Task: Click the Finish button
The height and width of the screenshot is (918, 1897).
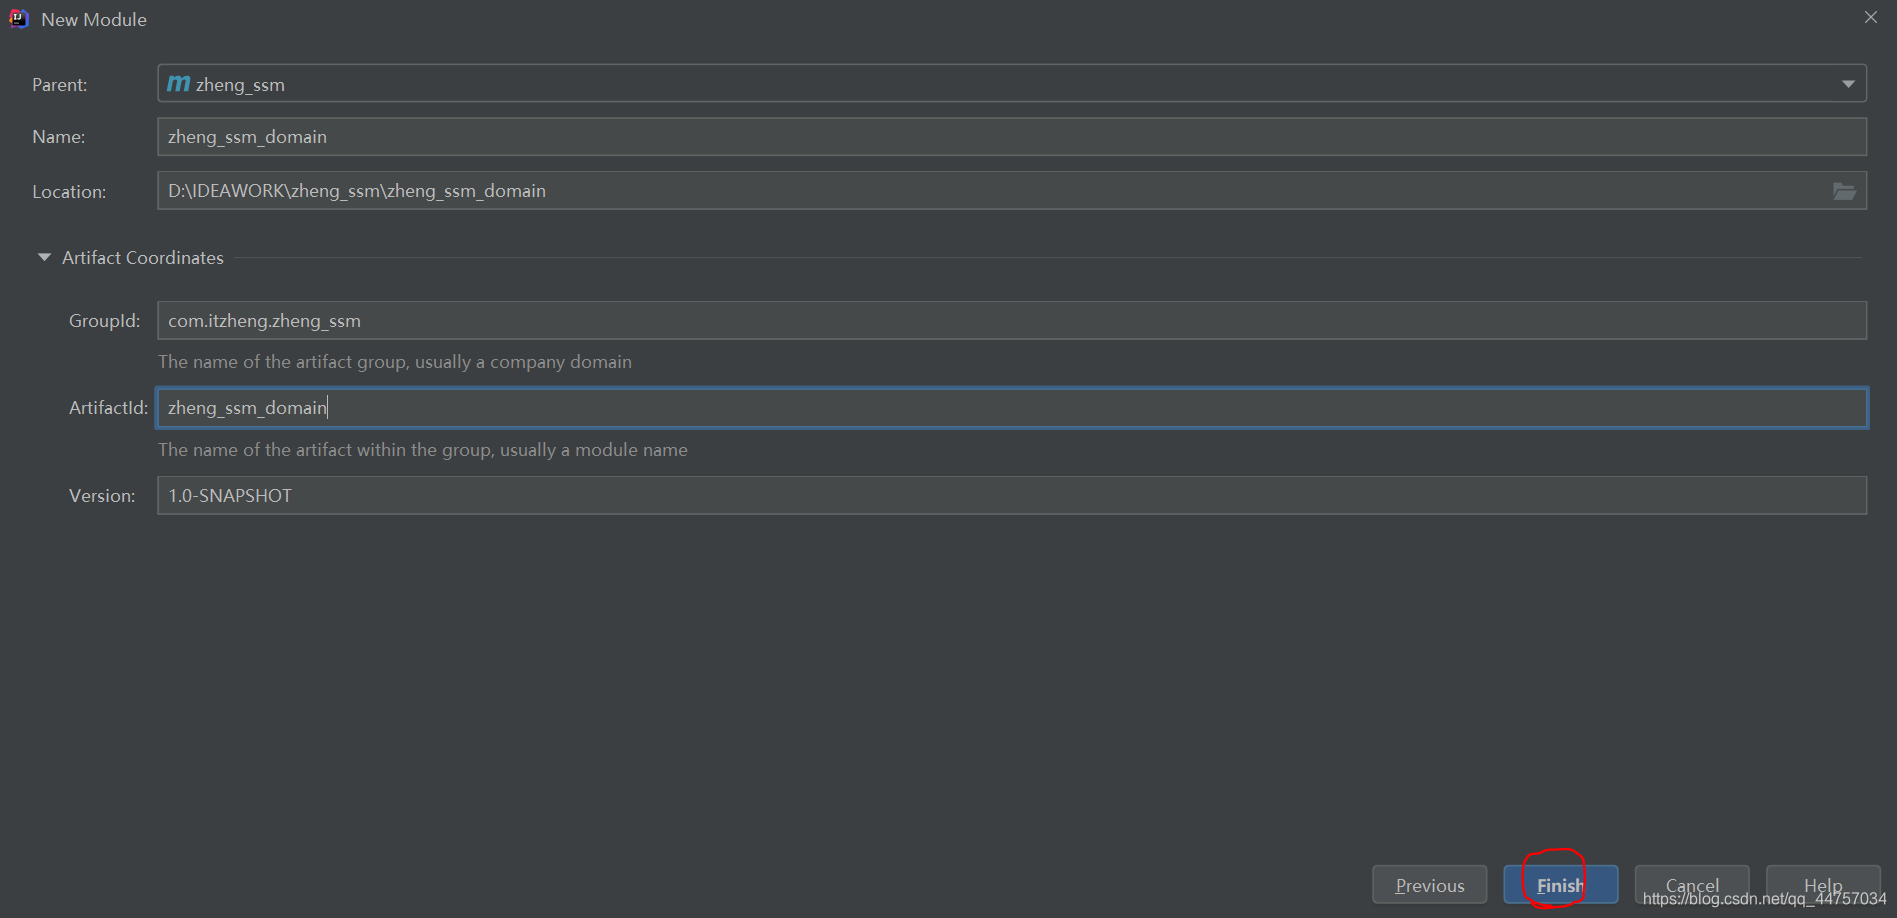Action: (1560, 885)
